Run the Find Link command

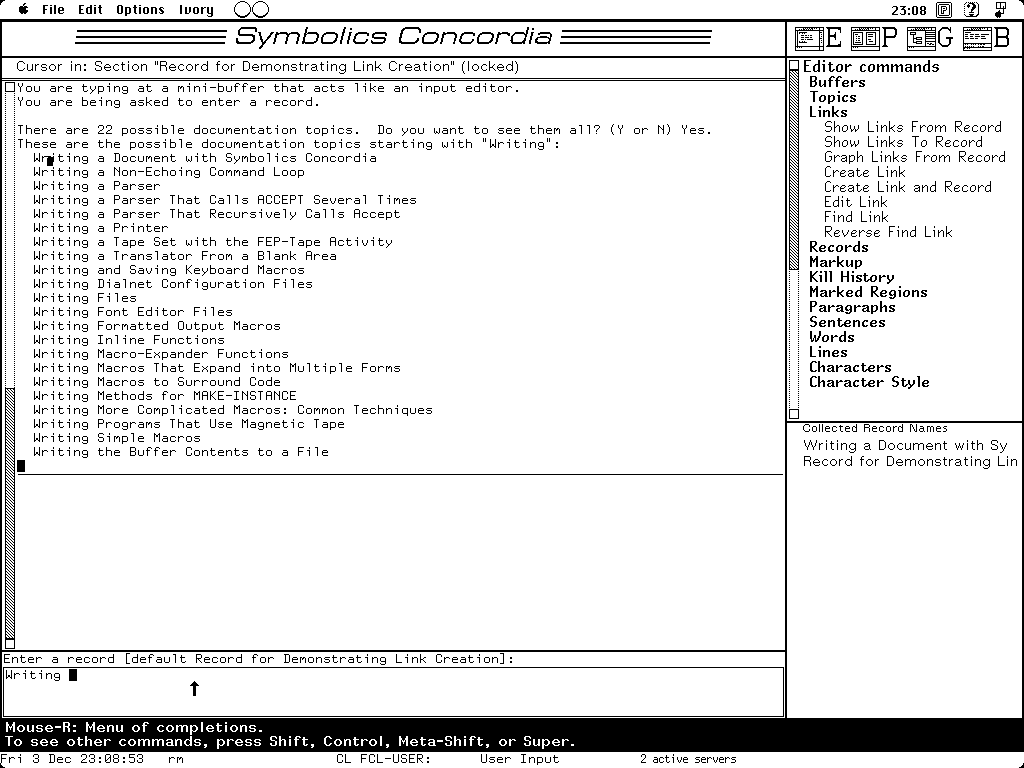click(x=856, y=217)
